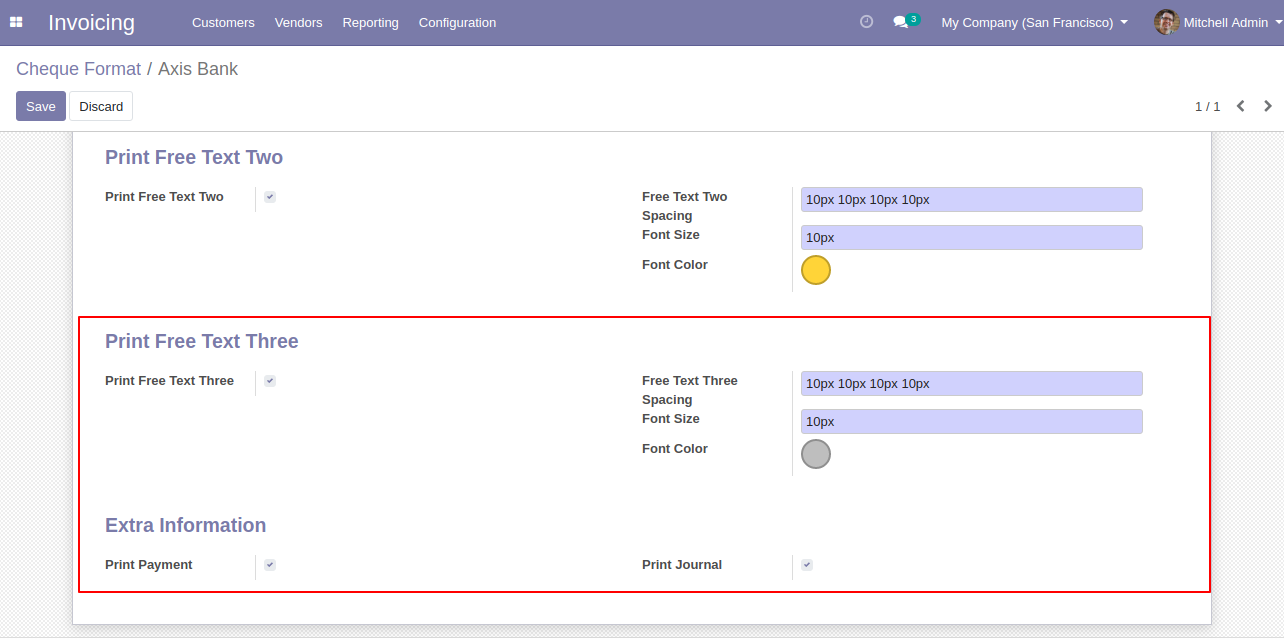Open My Company (San Francisco) dropdown

pos(1034,22)
